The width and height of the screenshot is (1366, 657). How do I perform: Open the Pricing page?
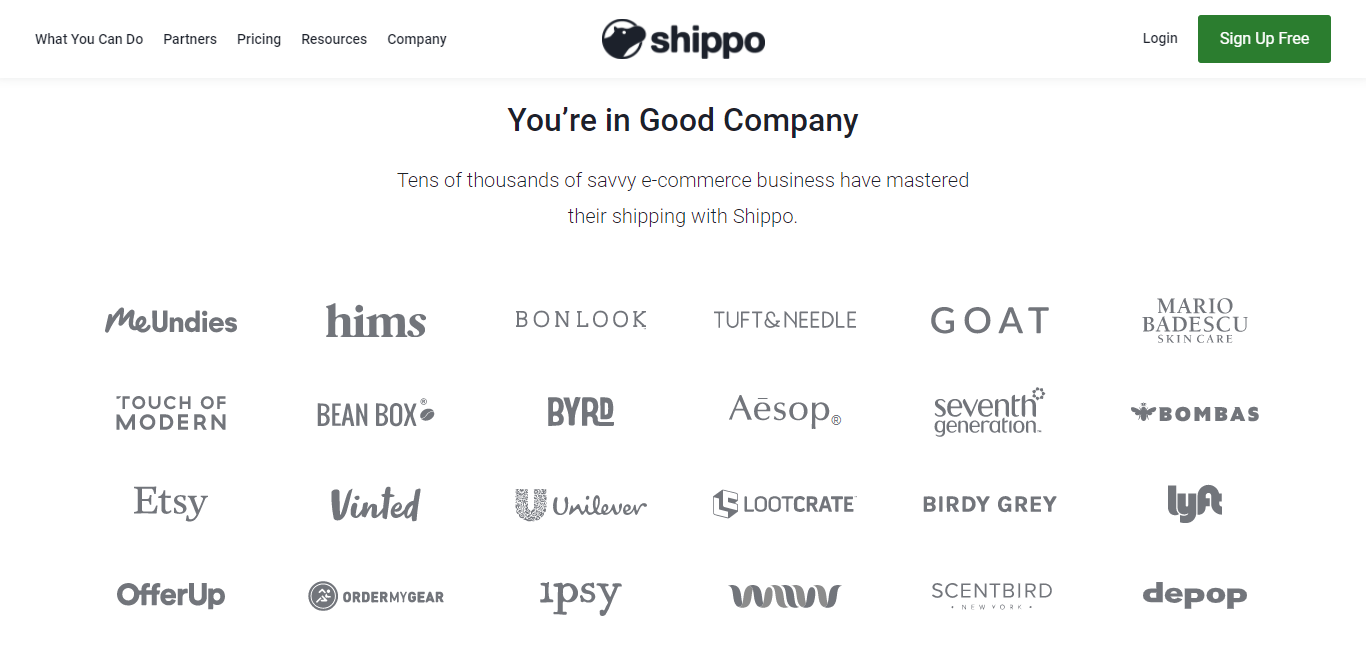point(259,39)
